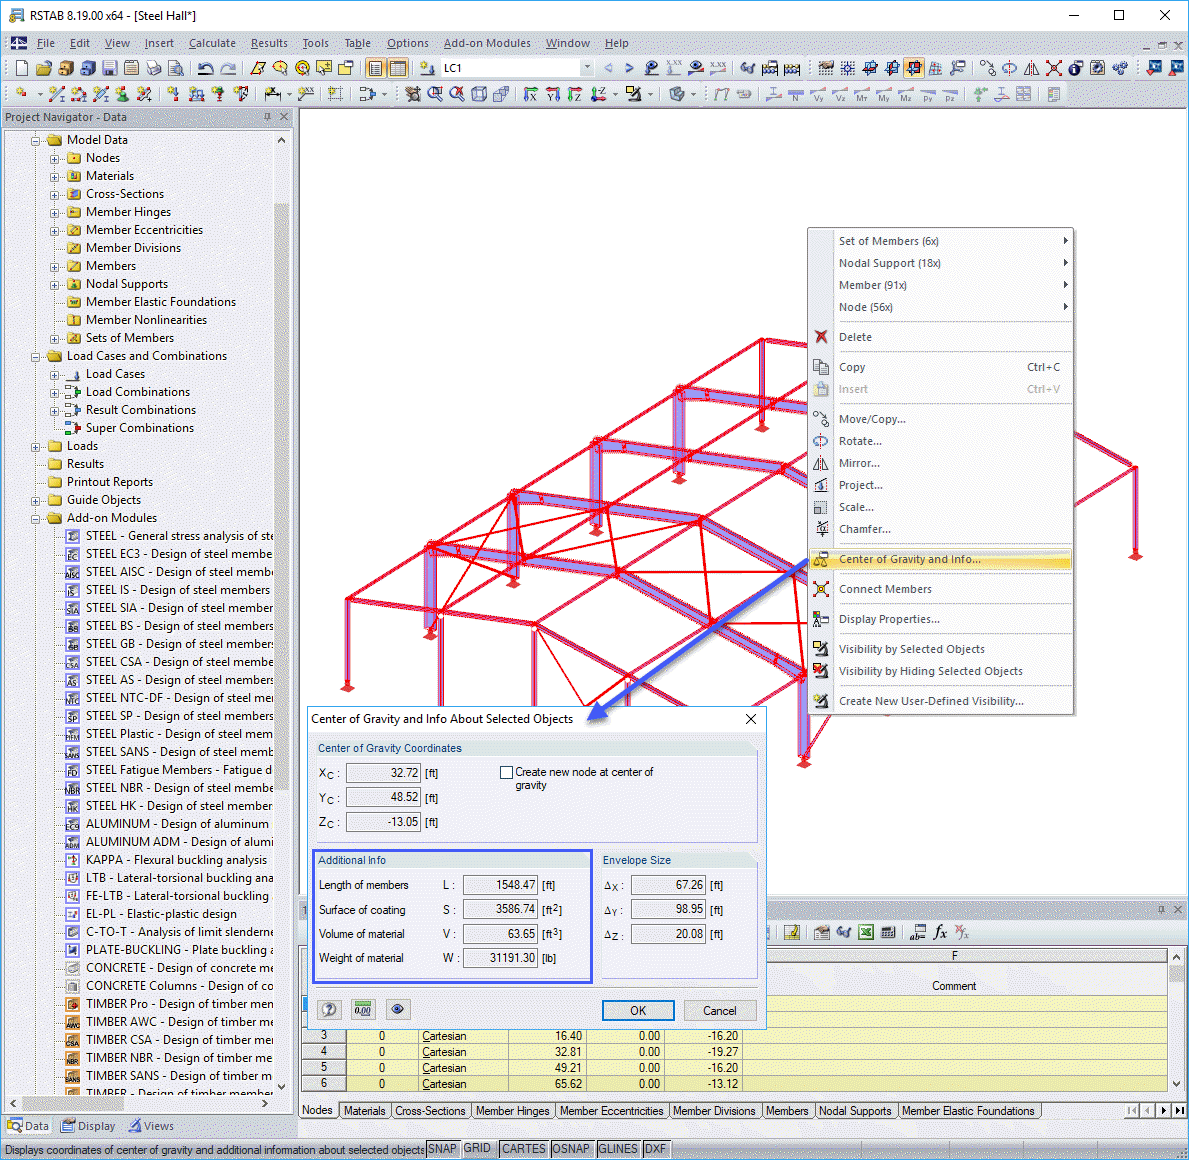Screen dimensions: 1189x1160
Task: Switch to the Display navigator tab
Action: tap(89, 1126)
